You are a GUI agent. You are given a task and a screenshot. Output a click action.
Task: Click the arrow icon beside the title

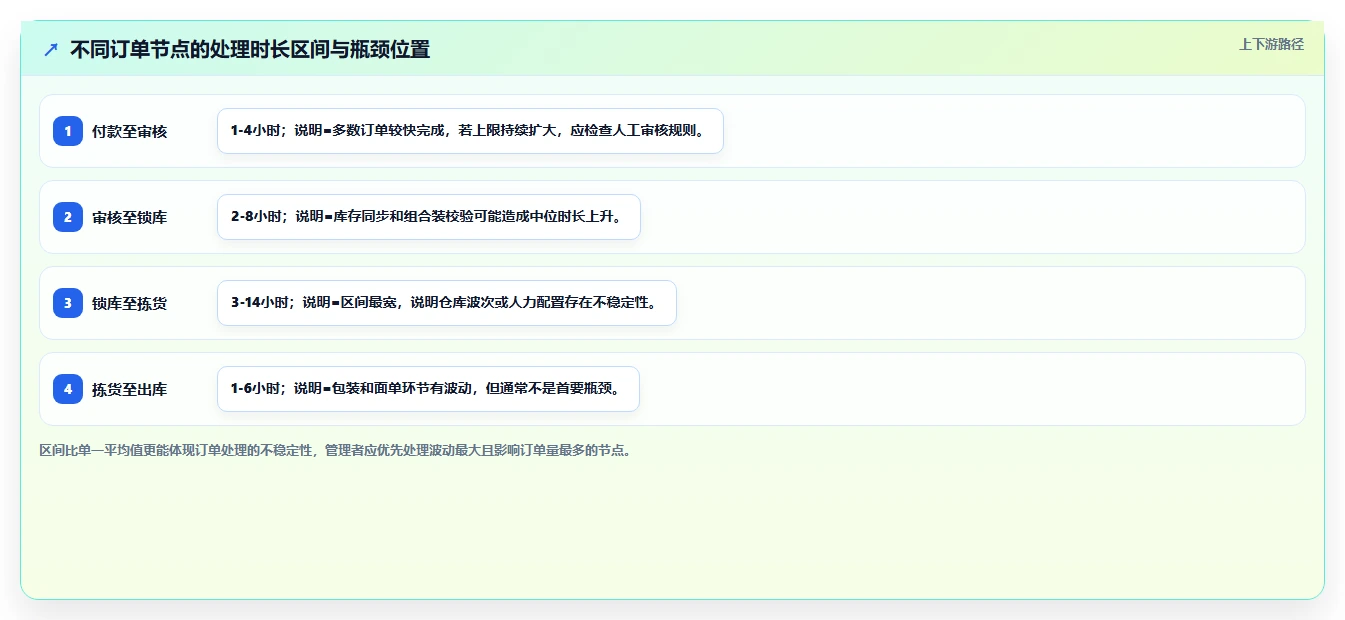(x=51, y=49)
